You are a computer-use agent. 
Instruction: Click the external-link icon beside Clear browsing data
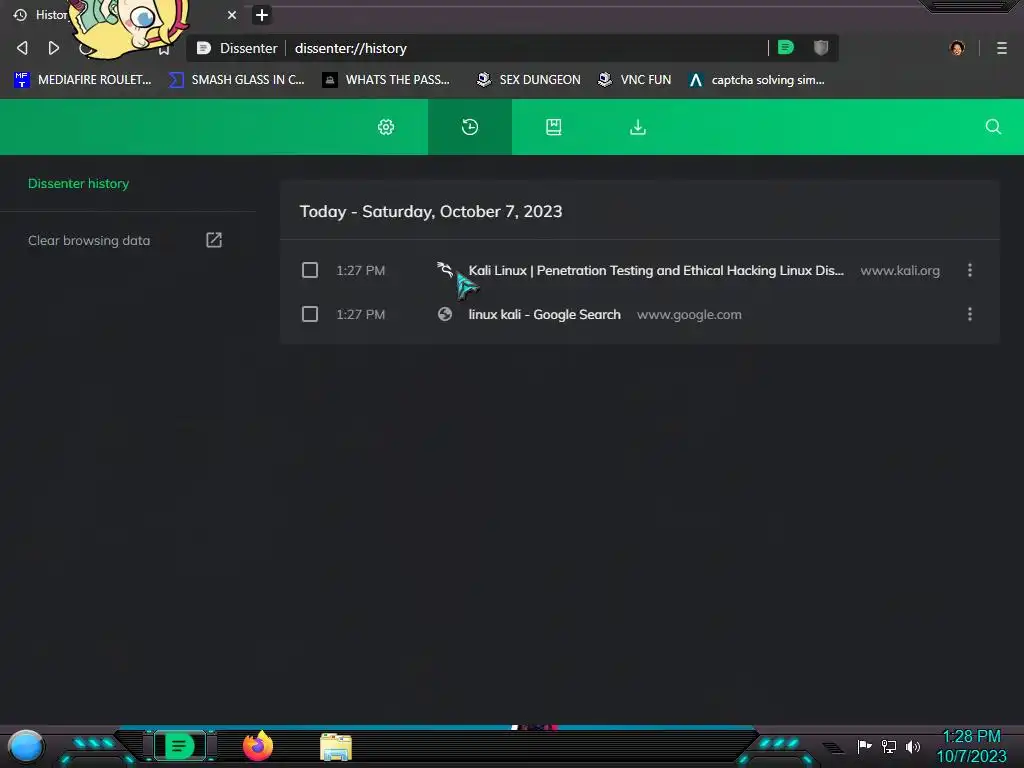click(x=214, y=240)
